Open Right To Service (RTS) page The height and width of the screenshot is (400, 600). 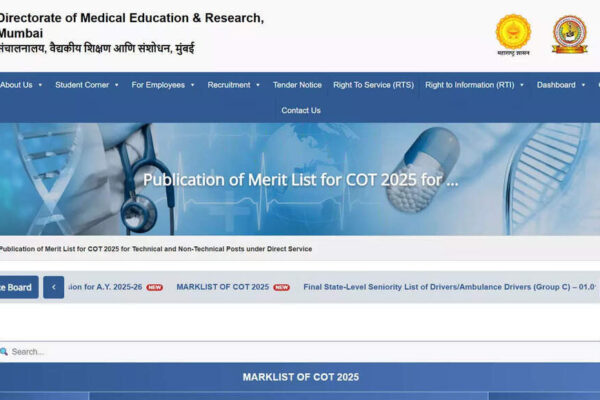pos(373,85)
